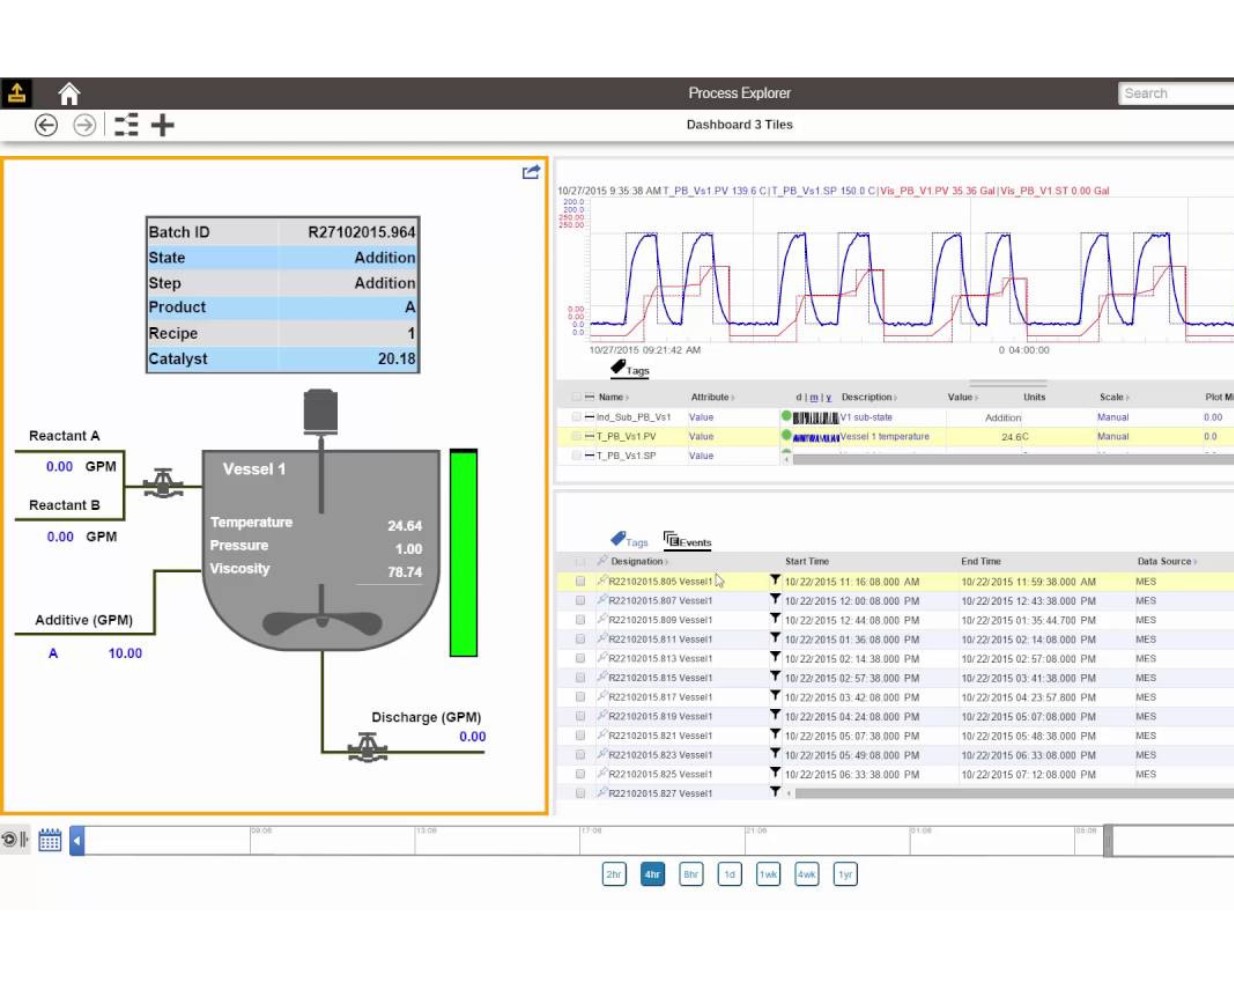Open the hierarchy tree view icon
This screenshot has height=987, width=1234.
[126, 125]
